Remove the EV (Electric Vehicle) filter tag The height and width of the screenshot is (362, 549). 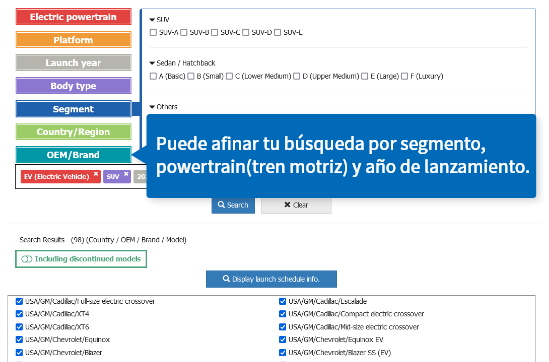(96, 174)
